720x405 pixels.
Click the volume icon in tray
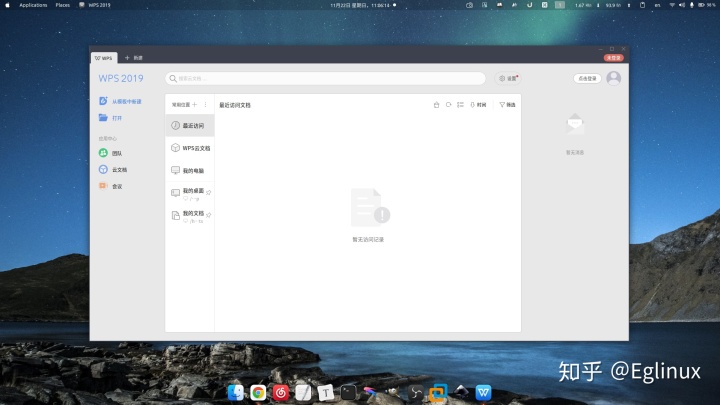(x=682, y=5)
